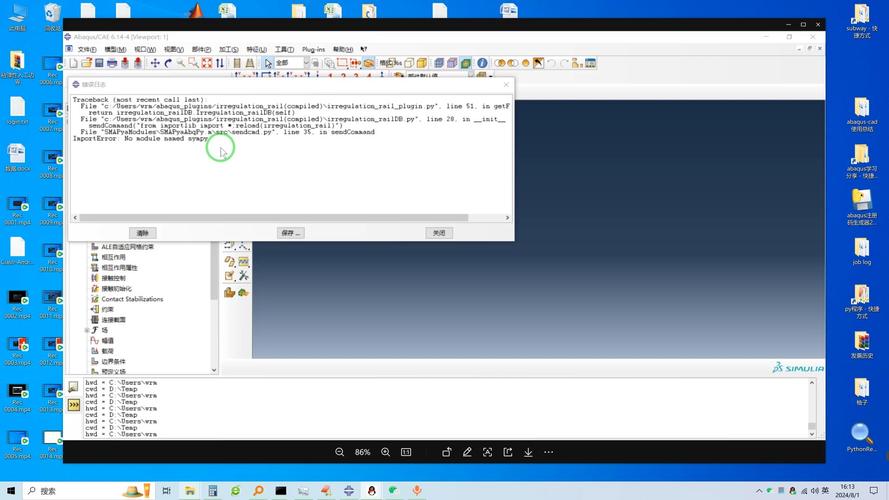Viewport: 889px width, 500px height.
Task: Click the 清除 button in error dialog
Action: 142,233
